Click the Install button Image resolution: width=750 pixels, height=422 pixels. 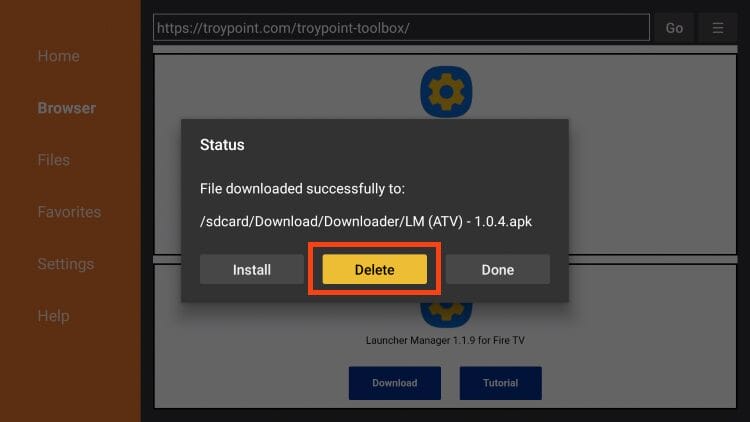coord(252,269)
